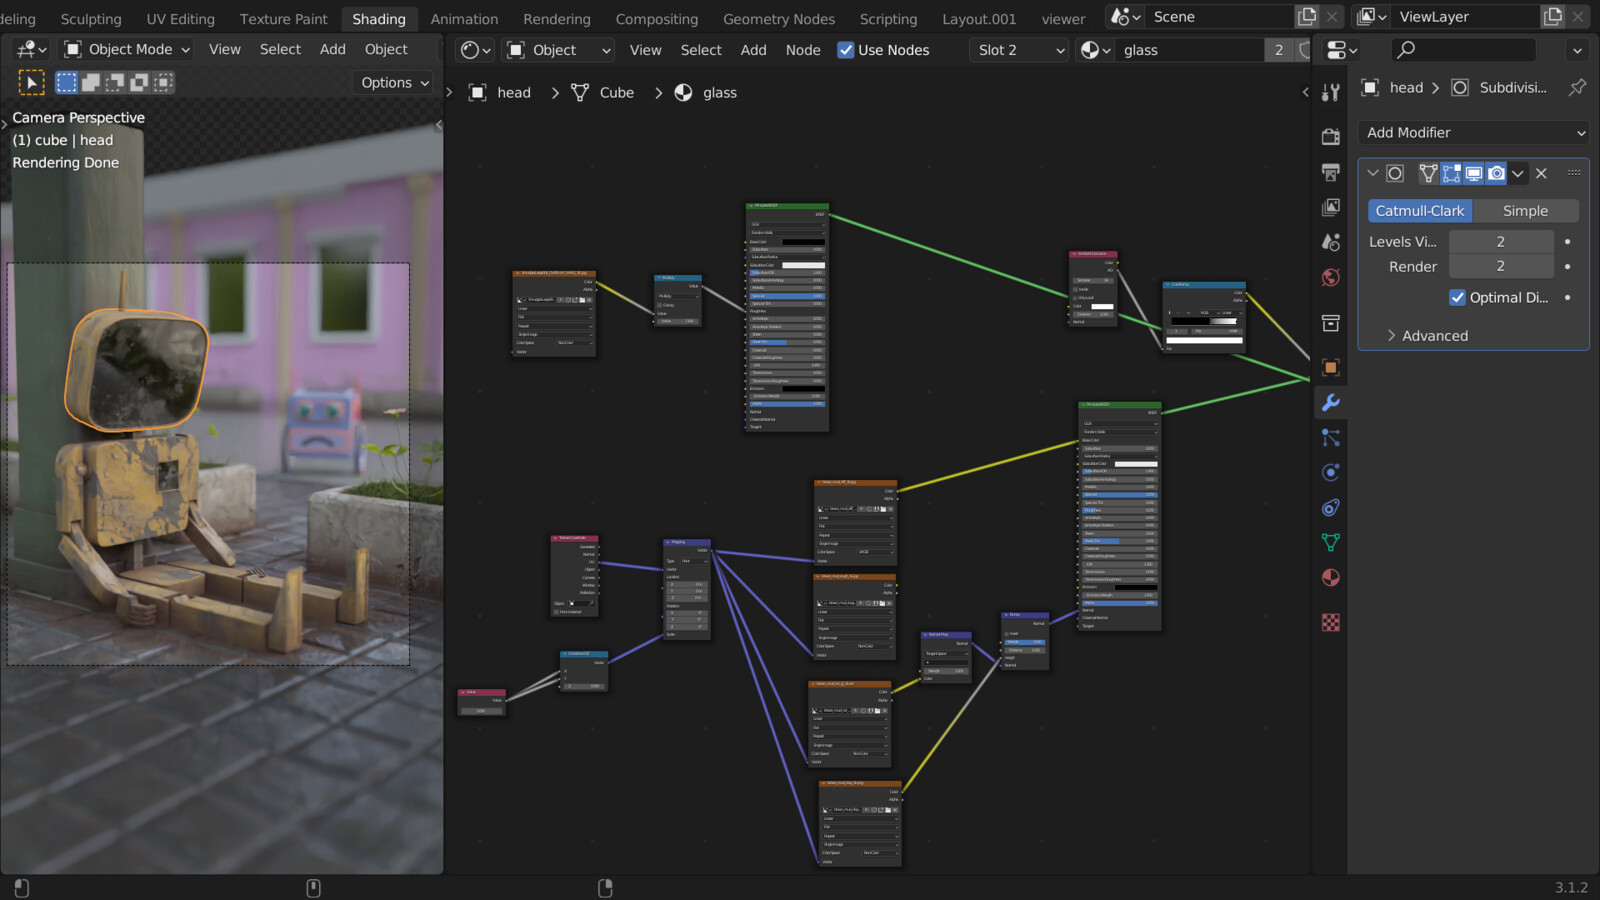Select the Particles properties tab
This screenshot has width=1600, height=900.
1330,438
